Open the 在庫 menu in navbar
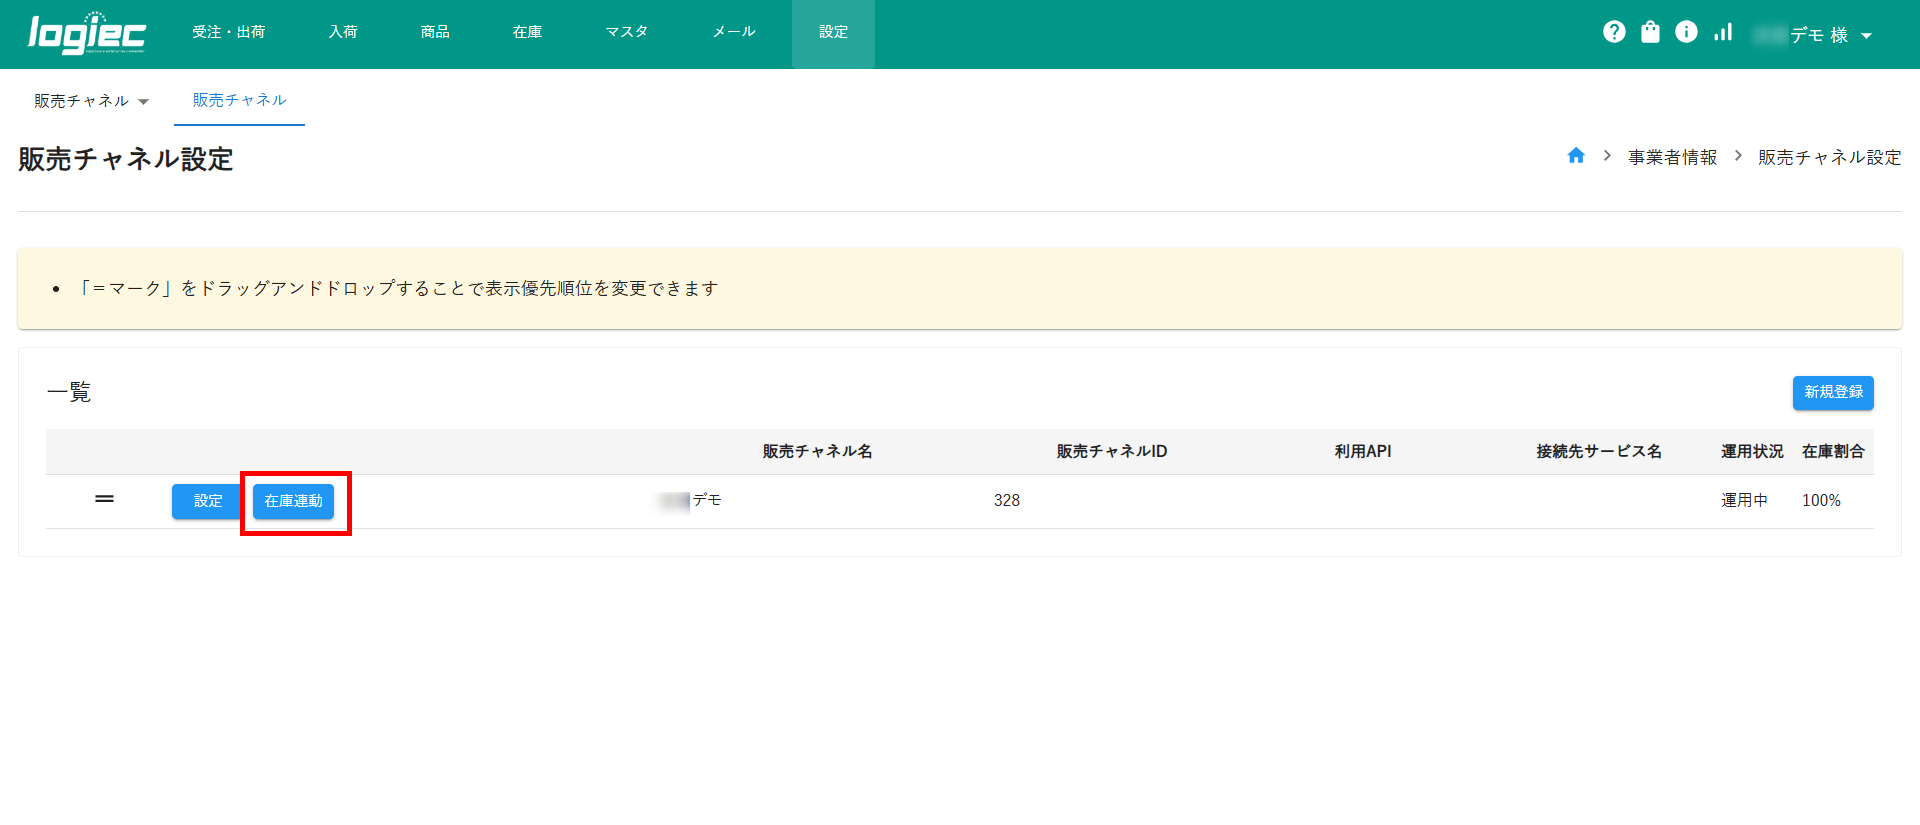The height and width of the screenshot is (825, 1920). tap(527, 32)
